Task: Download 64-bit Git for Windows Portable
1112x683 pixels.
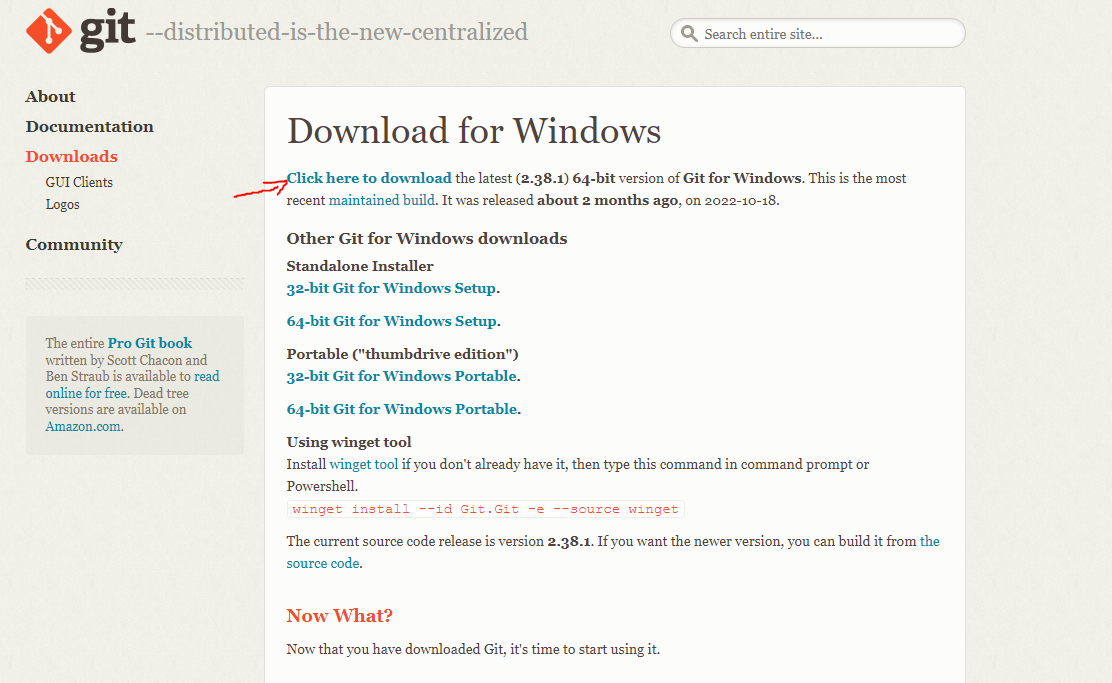Action: coord(401,409)
